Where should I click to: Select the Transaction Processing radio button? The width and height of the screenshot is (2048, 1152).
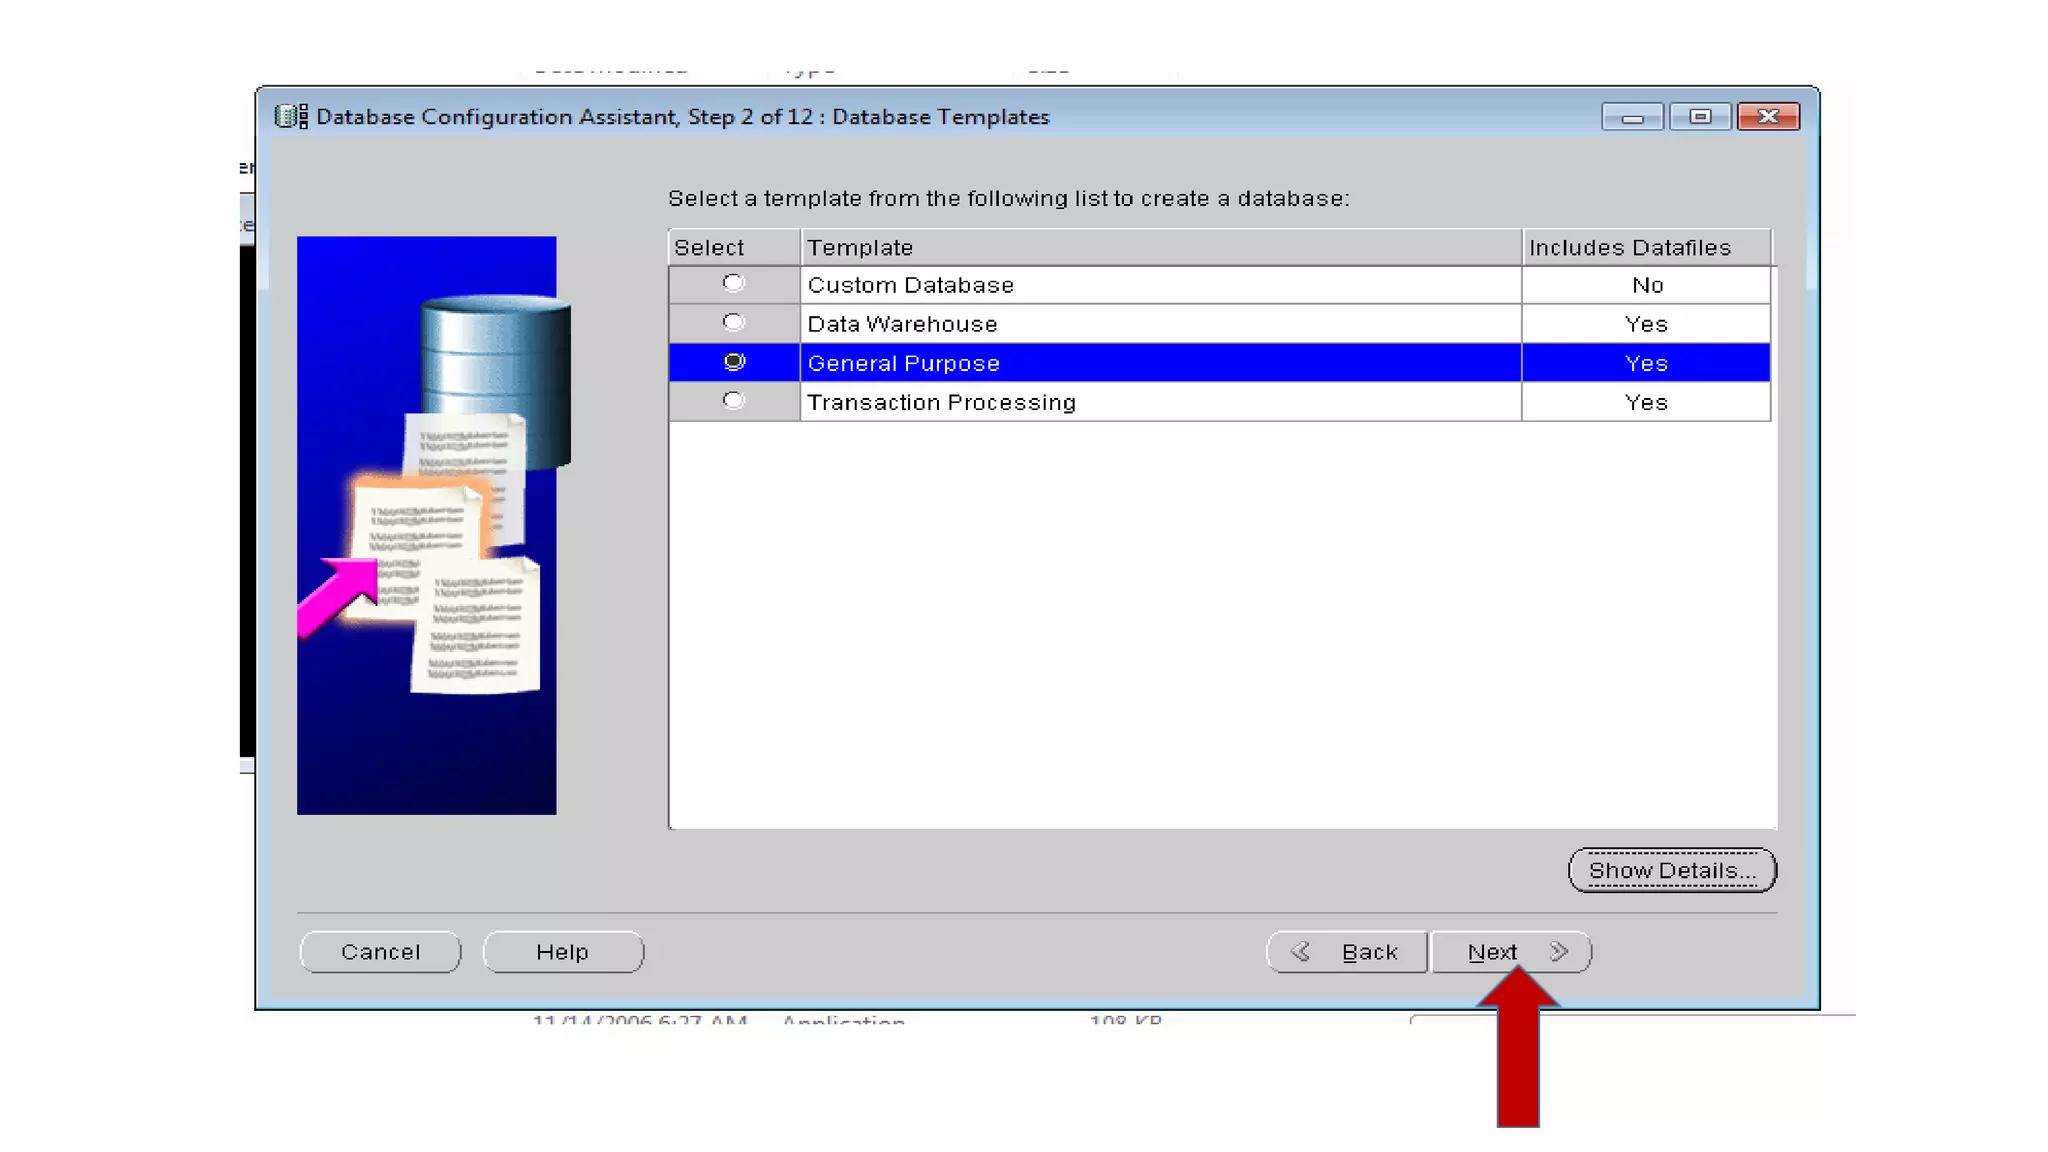click(x=734, y=400)
